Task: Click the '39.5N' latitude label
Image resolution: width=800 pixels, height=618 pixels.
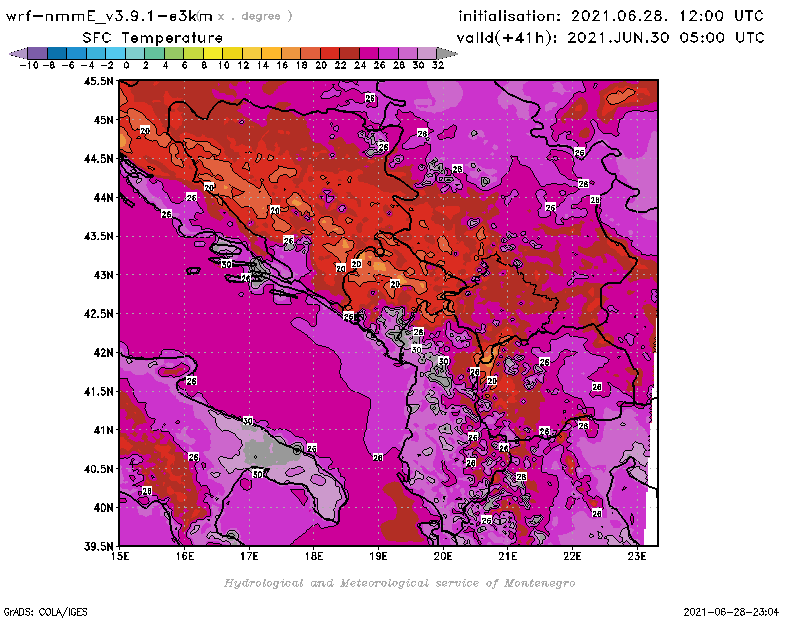Action: pyautogui.click(x=98, y=547)
